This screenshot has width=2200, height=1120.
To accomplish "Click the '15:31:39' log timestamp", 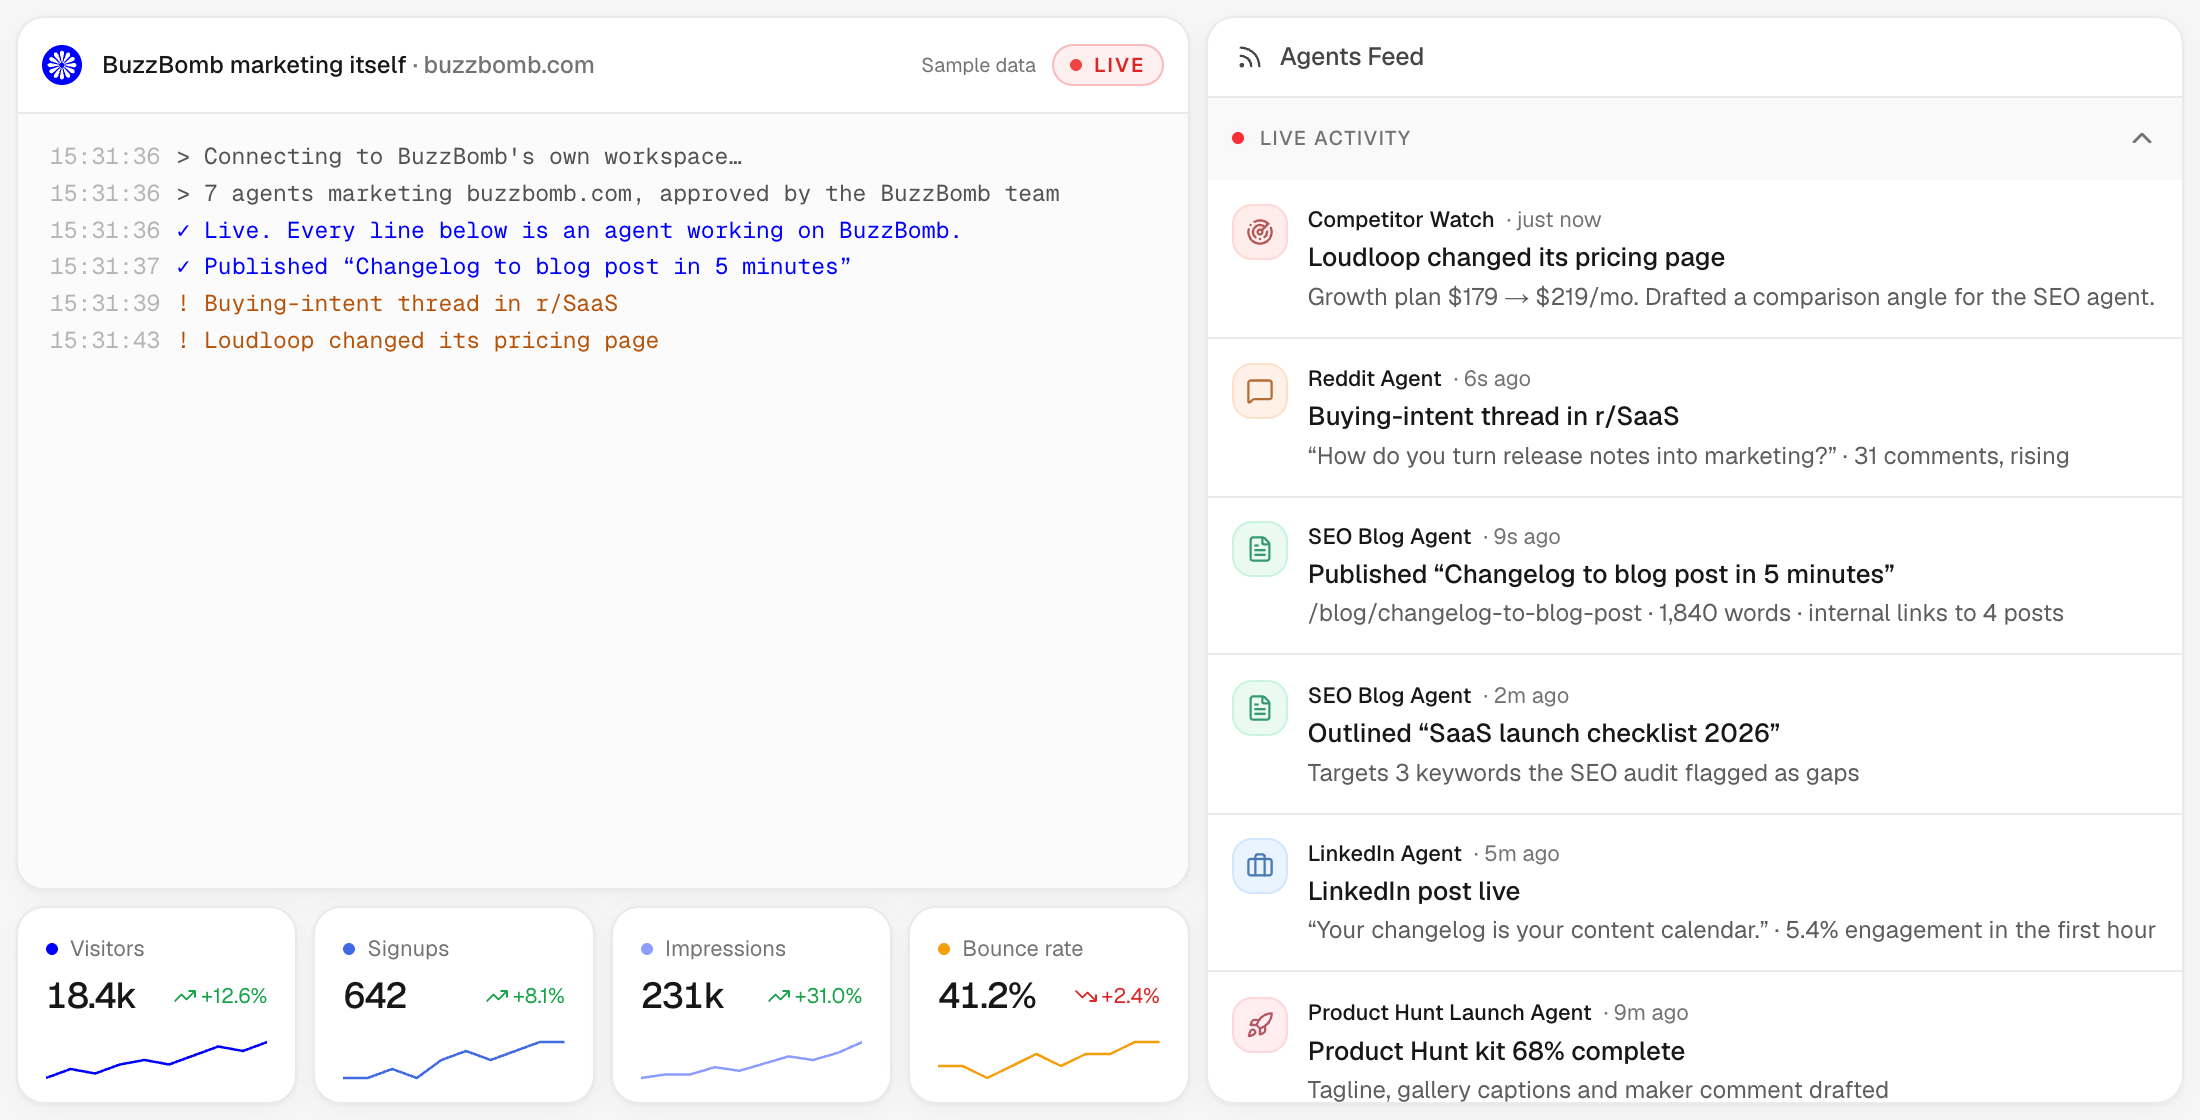I will click(105, 304).
